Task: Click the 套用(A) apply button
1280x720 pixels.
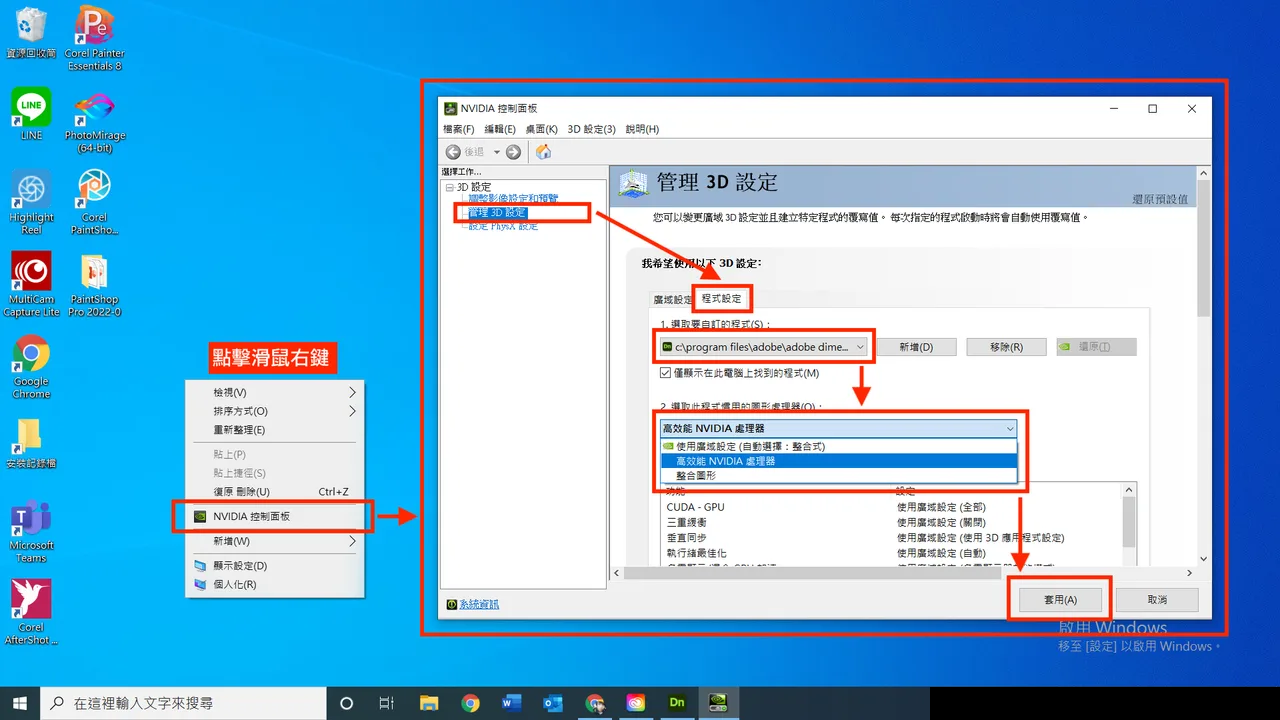Action: [1060, 600]
